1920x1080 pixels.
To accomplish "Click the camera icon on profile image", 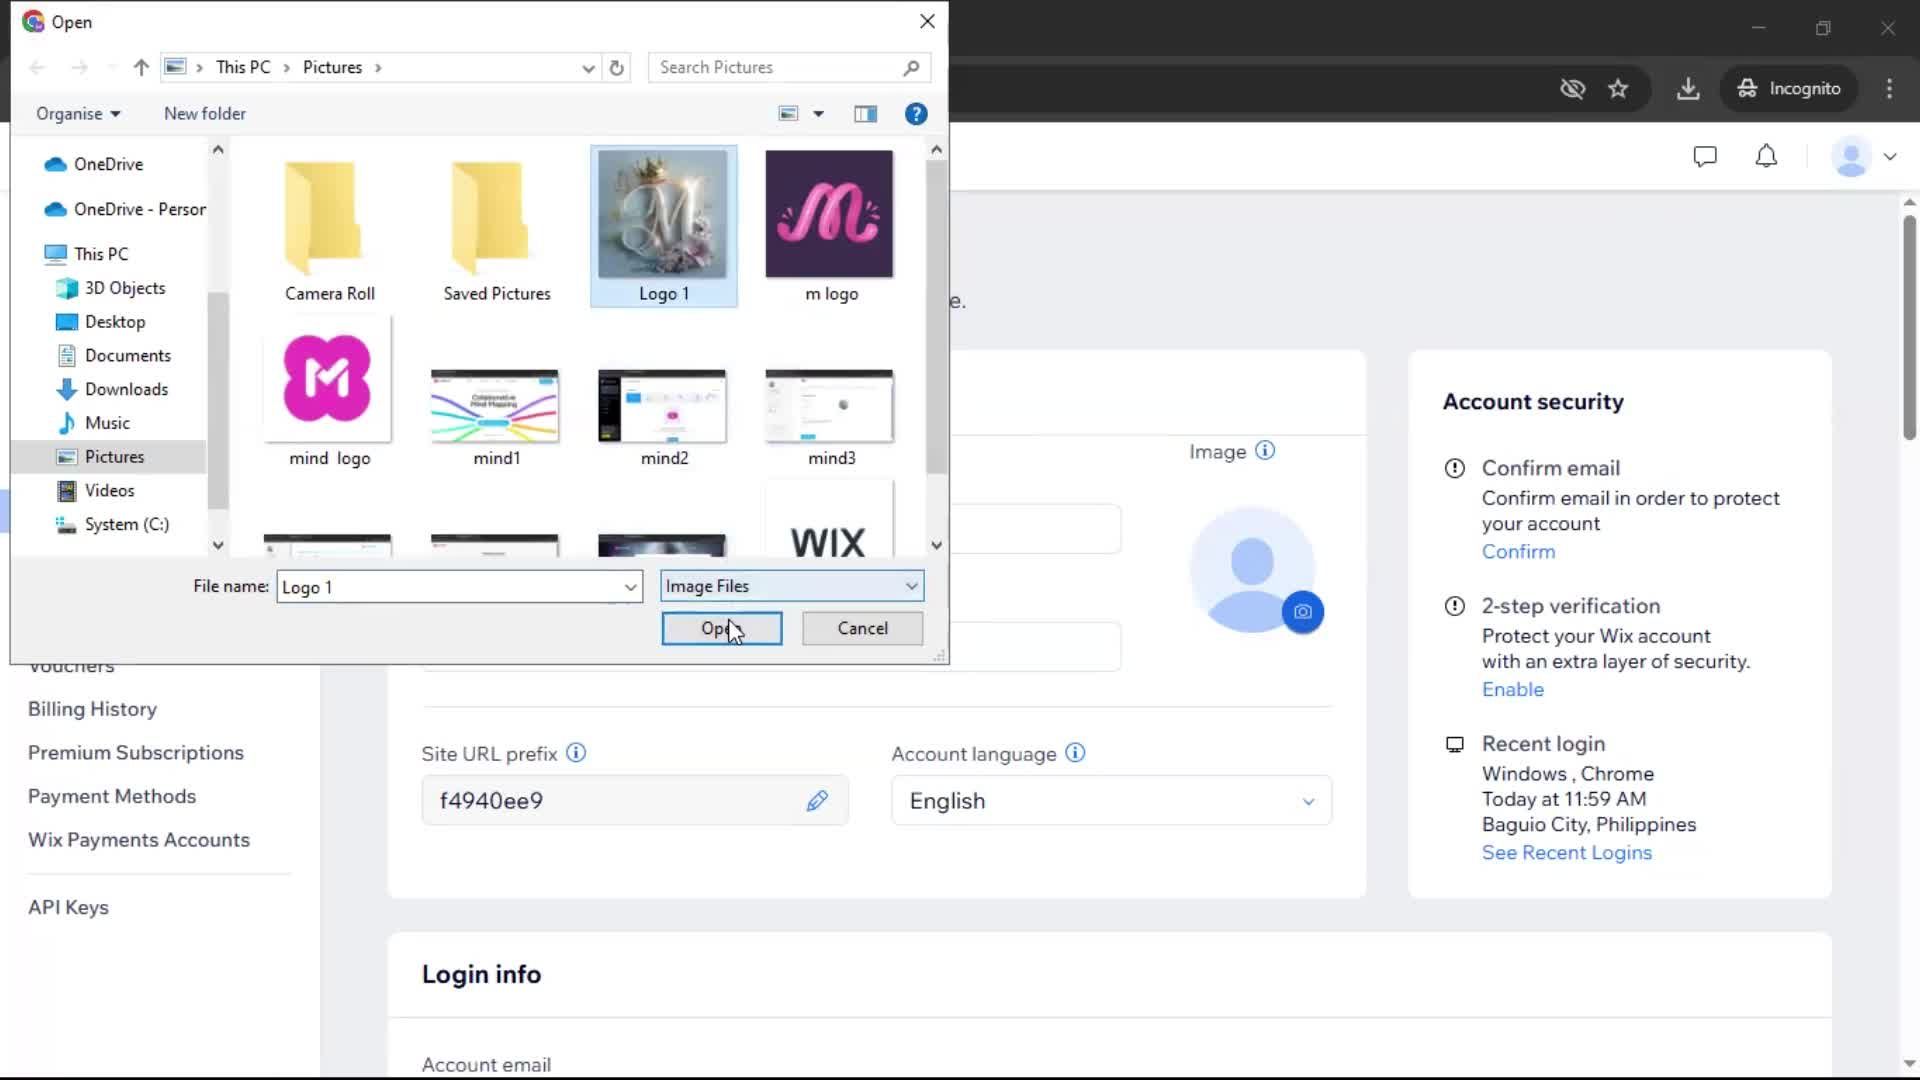I will tap(1303, 612).
